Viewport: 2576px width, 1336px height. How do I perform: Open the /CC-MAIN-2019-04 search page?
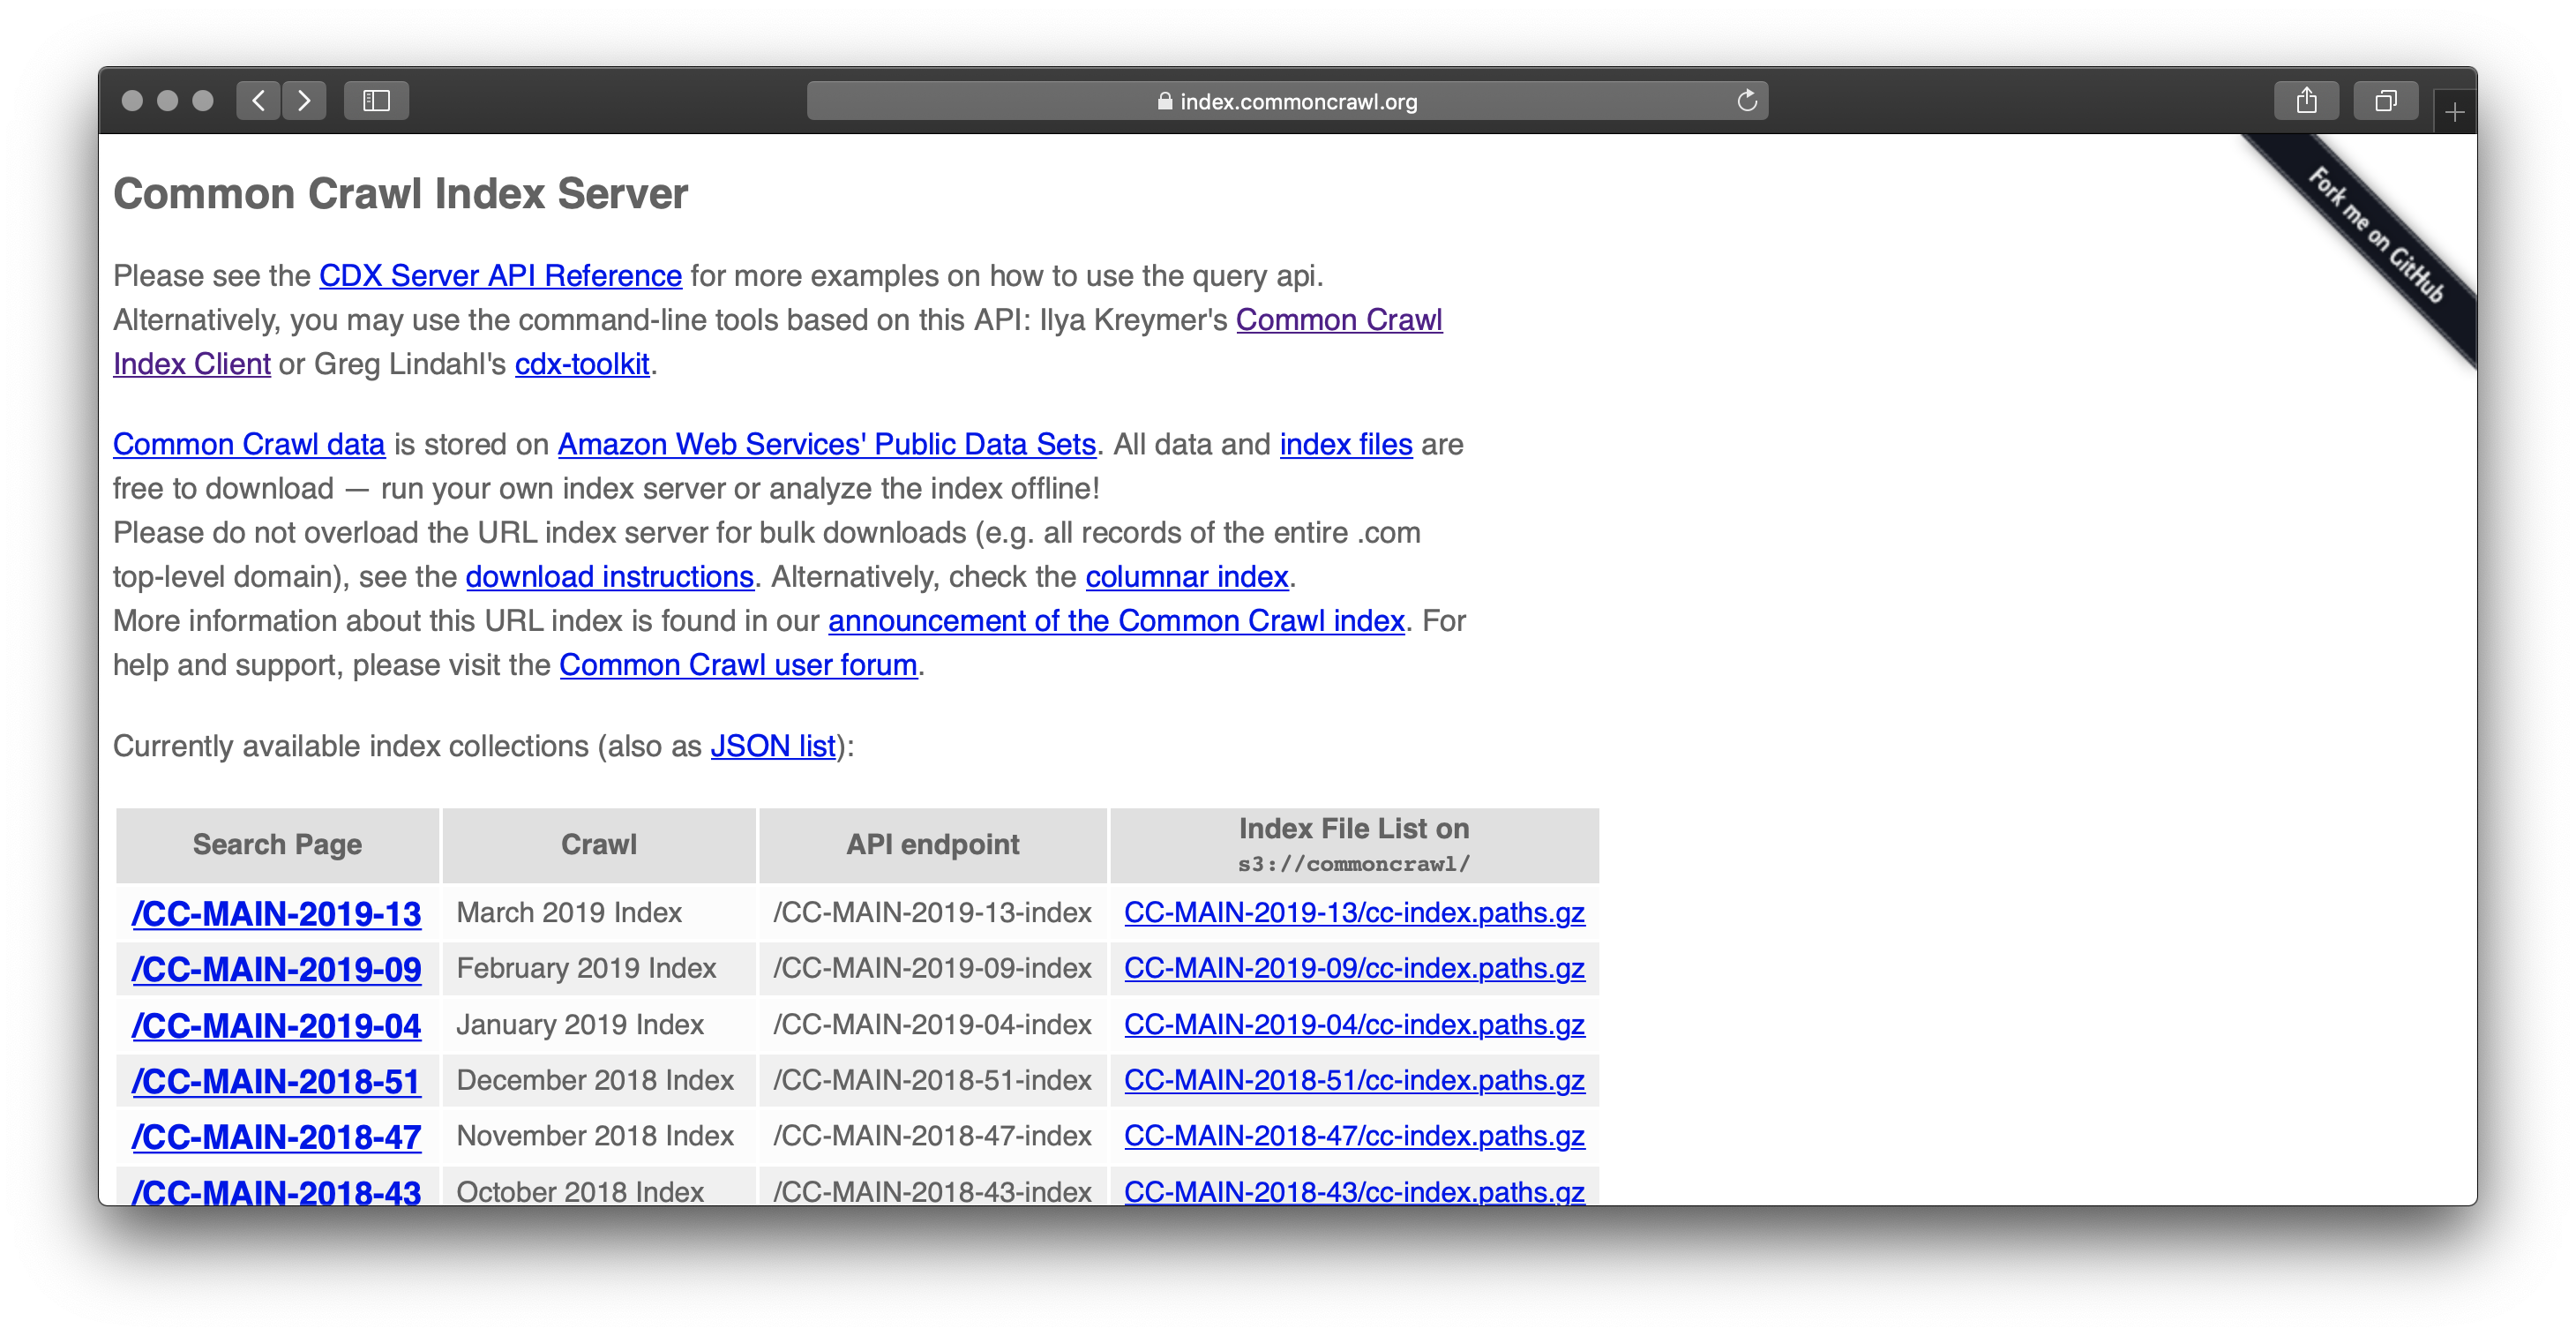pos(276,1025)
